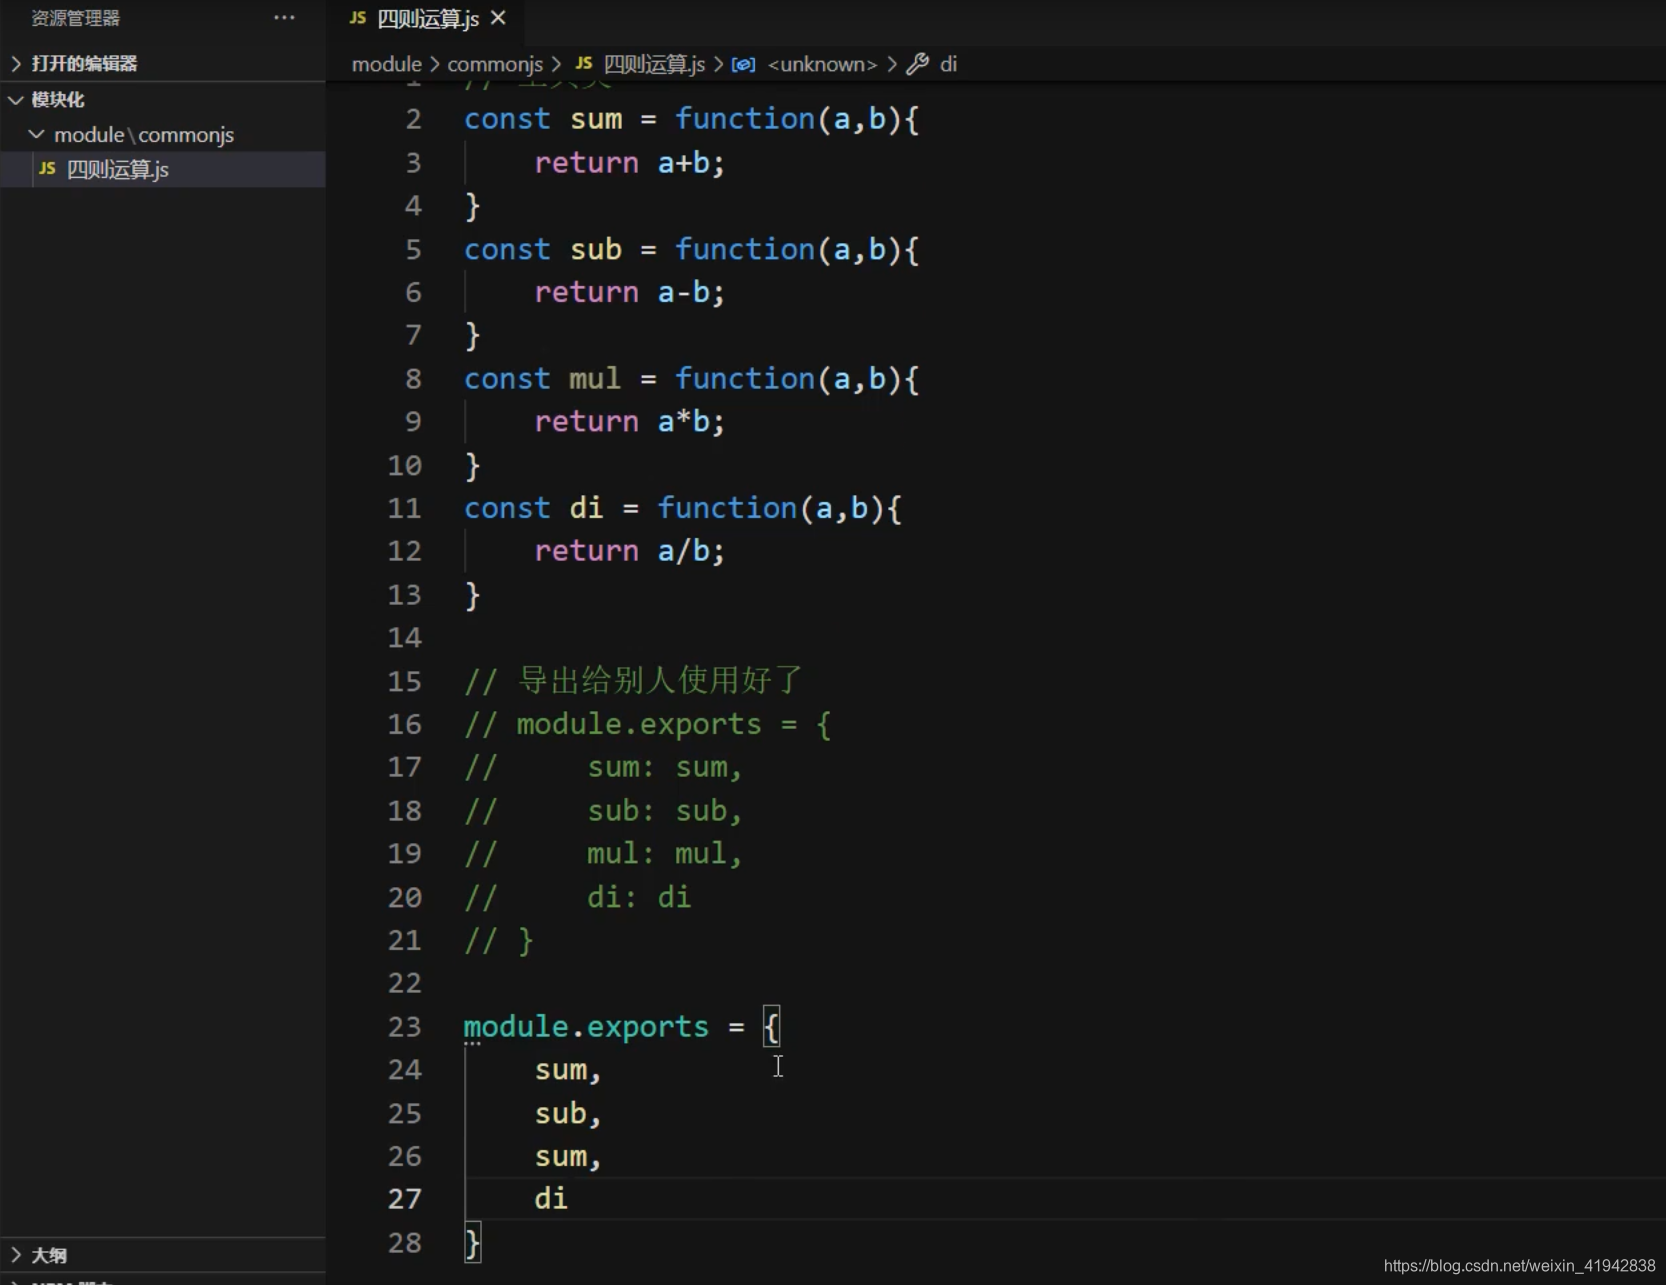Click the <unknown> breadcrumb symbol
The width and height of the screenshot is (1666, 1285).
[x=822, y=64]
